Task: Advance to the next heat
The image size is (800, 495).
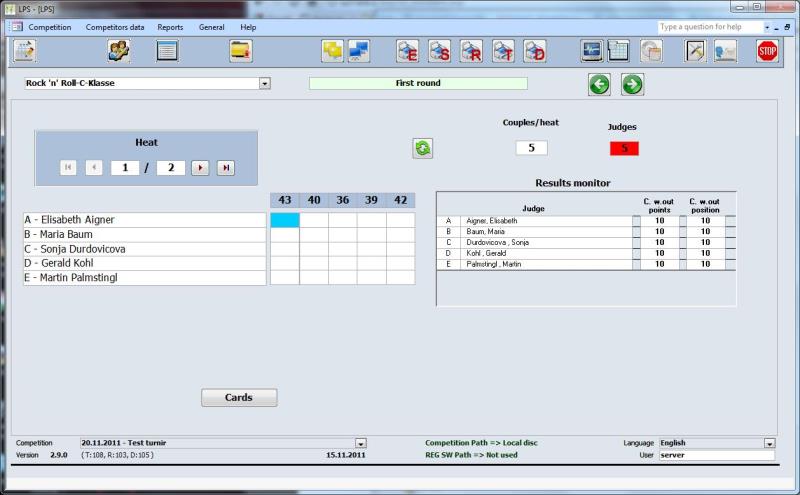Action: tap(200, 168)
